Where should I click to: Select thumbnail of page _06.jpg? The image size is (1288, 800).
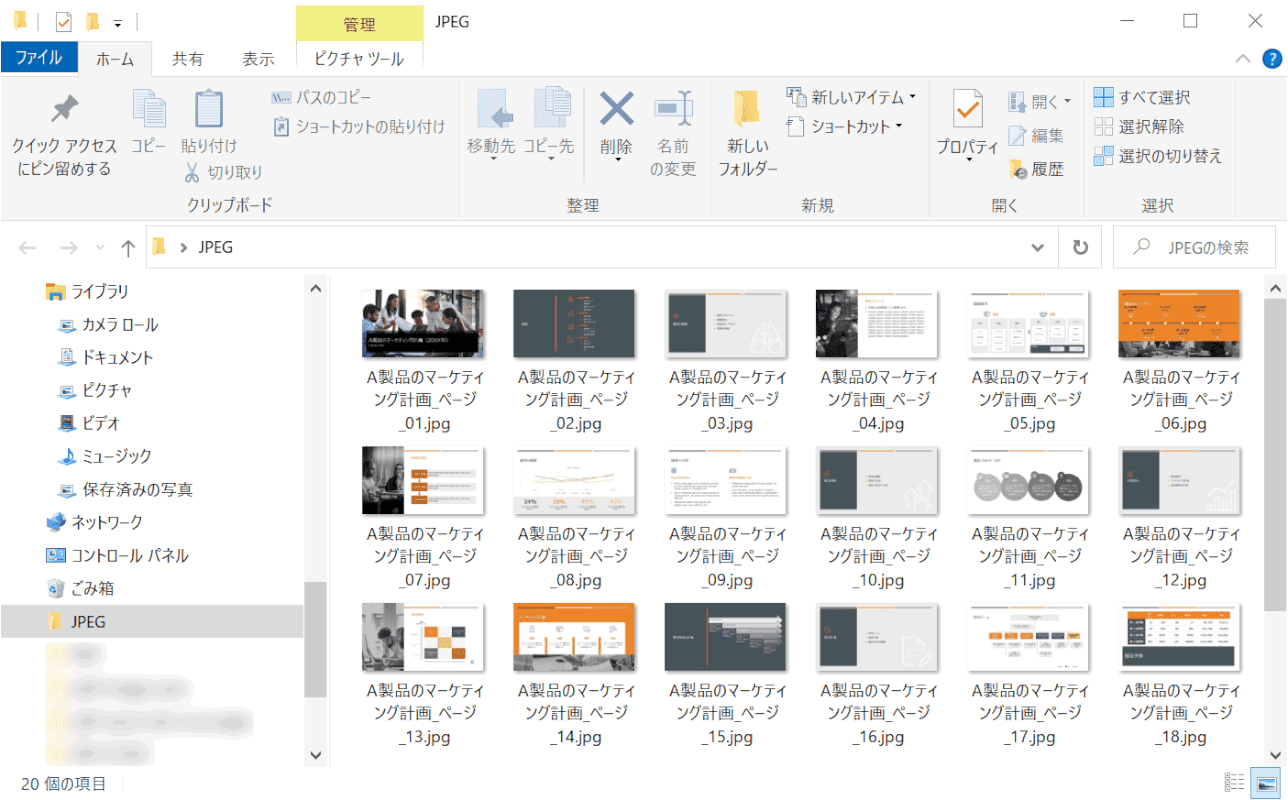[1179, 323]
